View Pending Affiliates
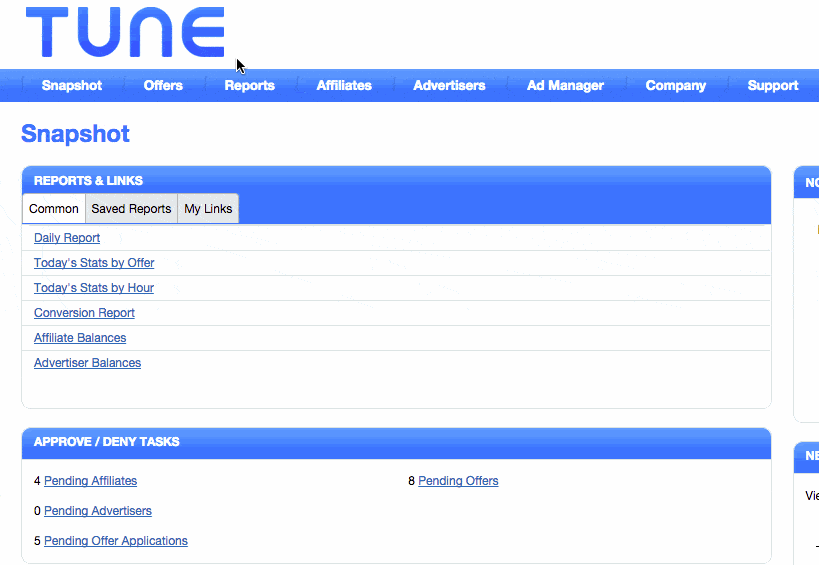This screenshot has width=819, height=565. (90, 481)
